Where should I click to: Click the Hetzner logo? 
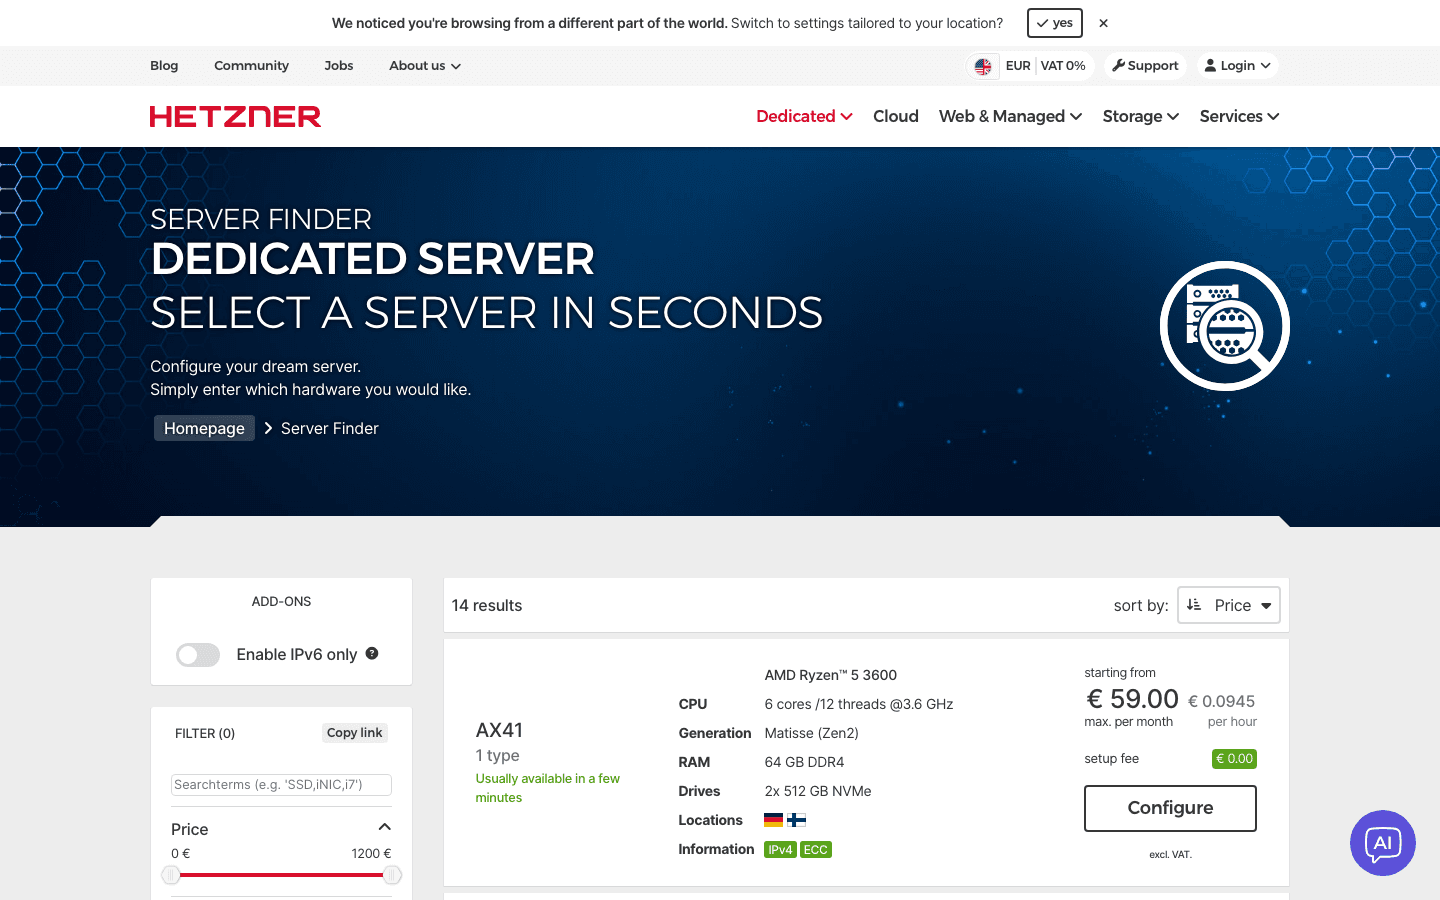coord(235,117)
